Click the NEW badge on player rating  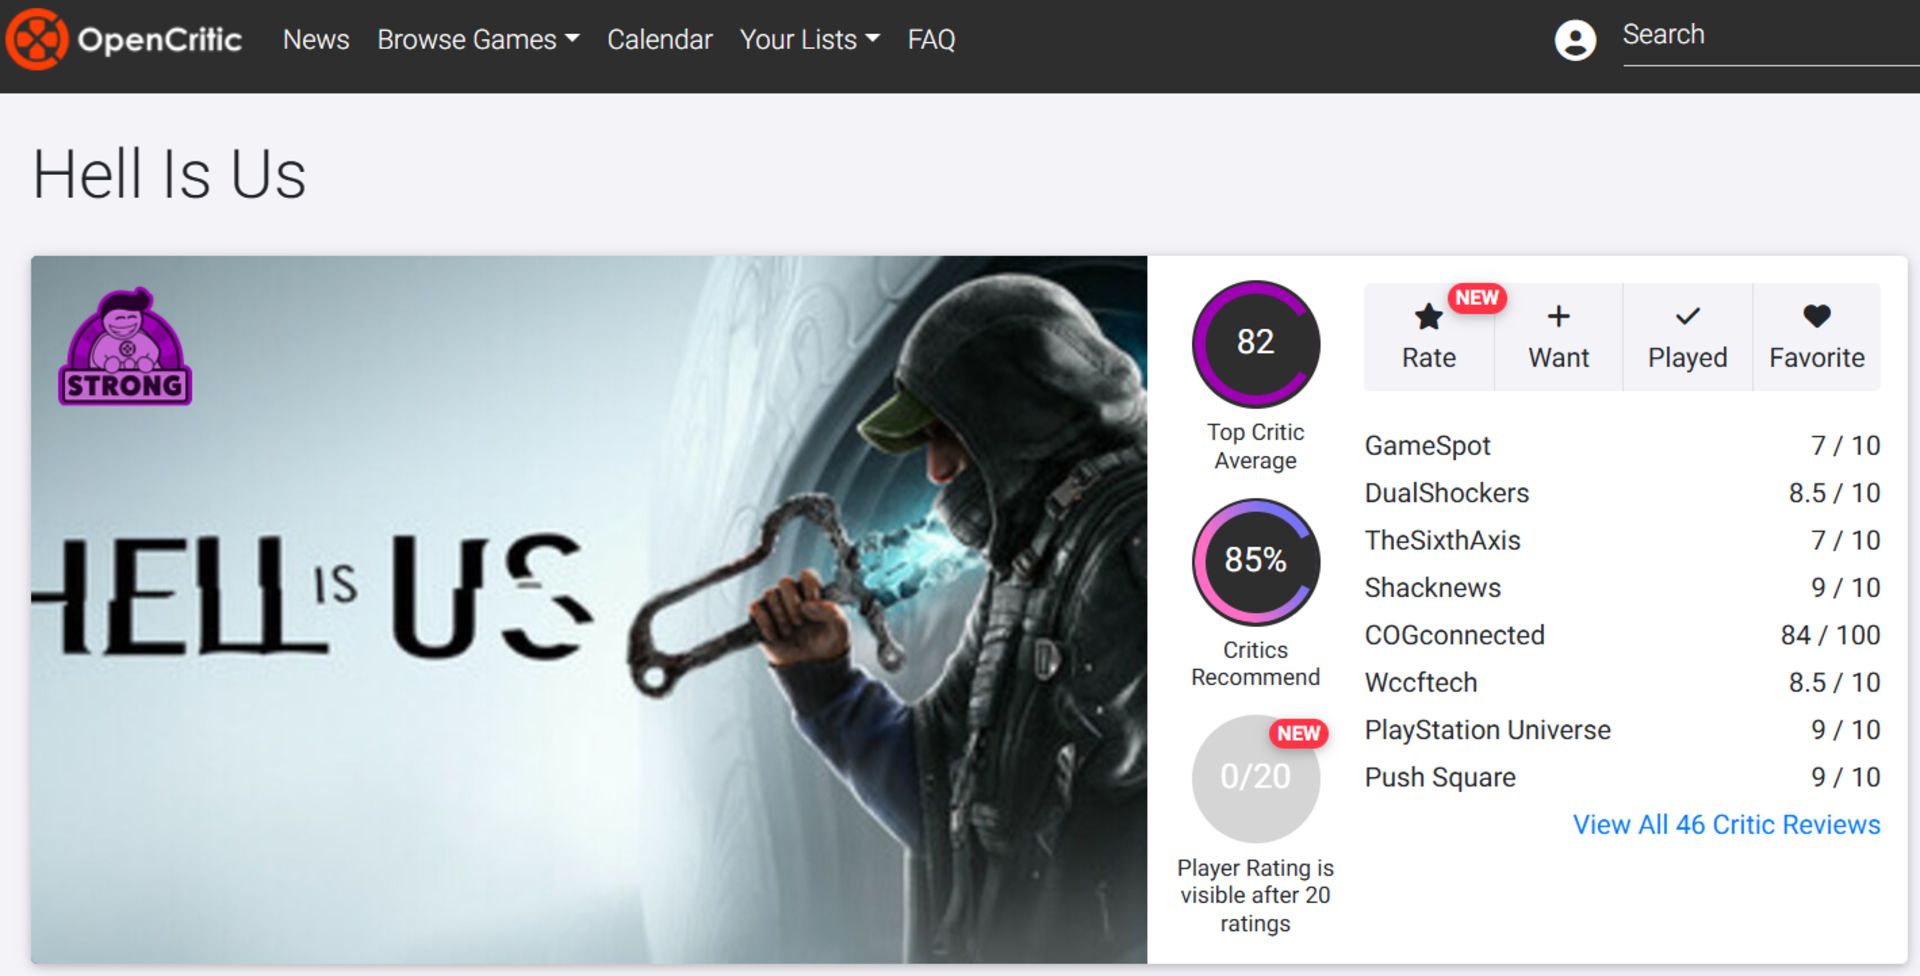coord(1298,733)
